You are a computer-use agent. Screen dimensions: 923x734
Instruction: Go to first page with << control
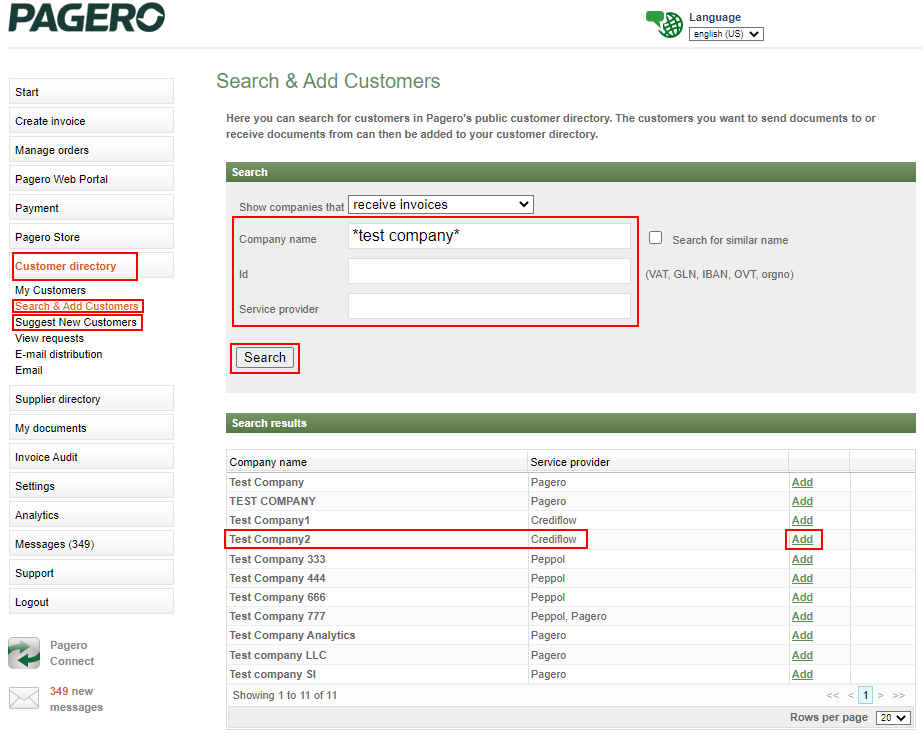pyautogui.click(x=832, y=695)
